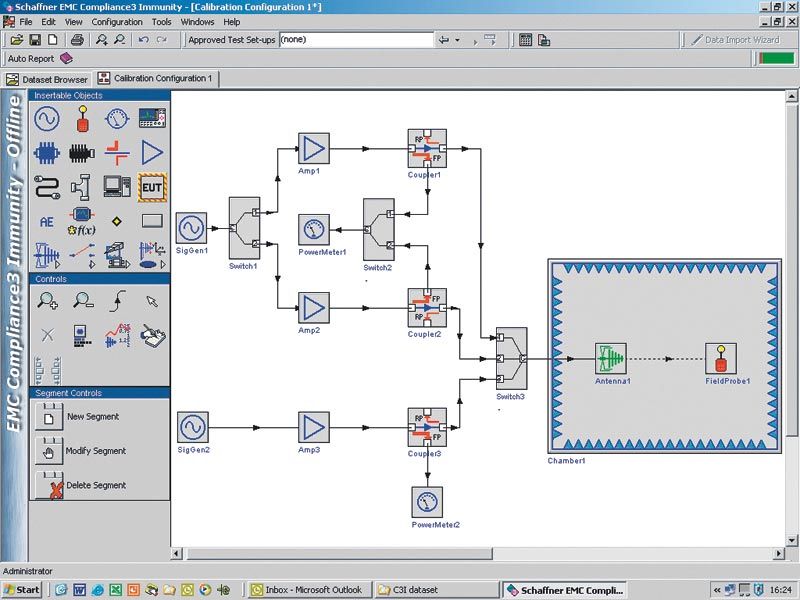This screenshot has height=600, width=800.
Task: Select the Antenna1 block in chamber
Action: click(611, 359)
